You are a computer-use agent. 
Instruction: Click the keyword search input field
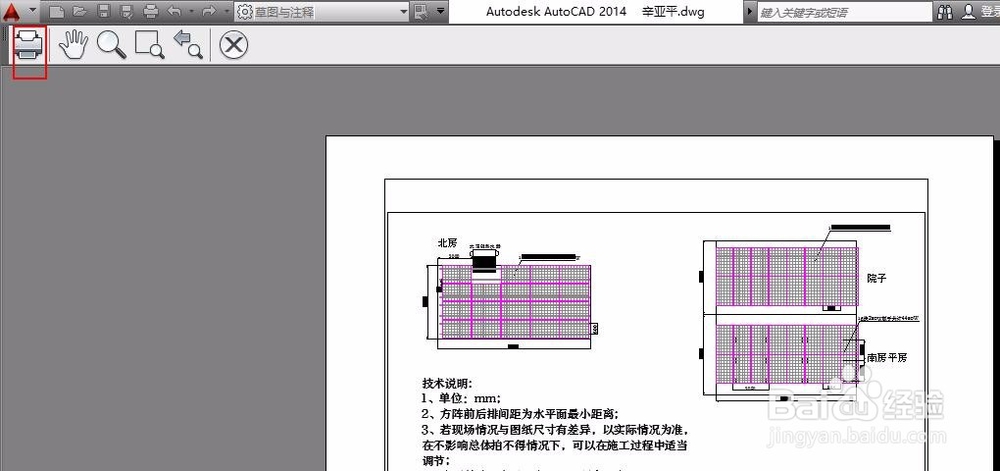click(844, 12)
